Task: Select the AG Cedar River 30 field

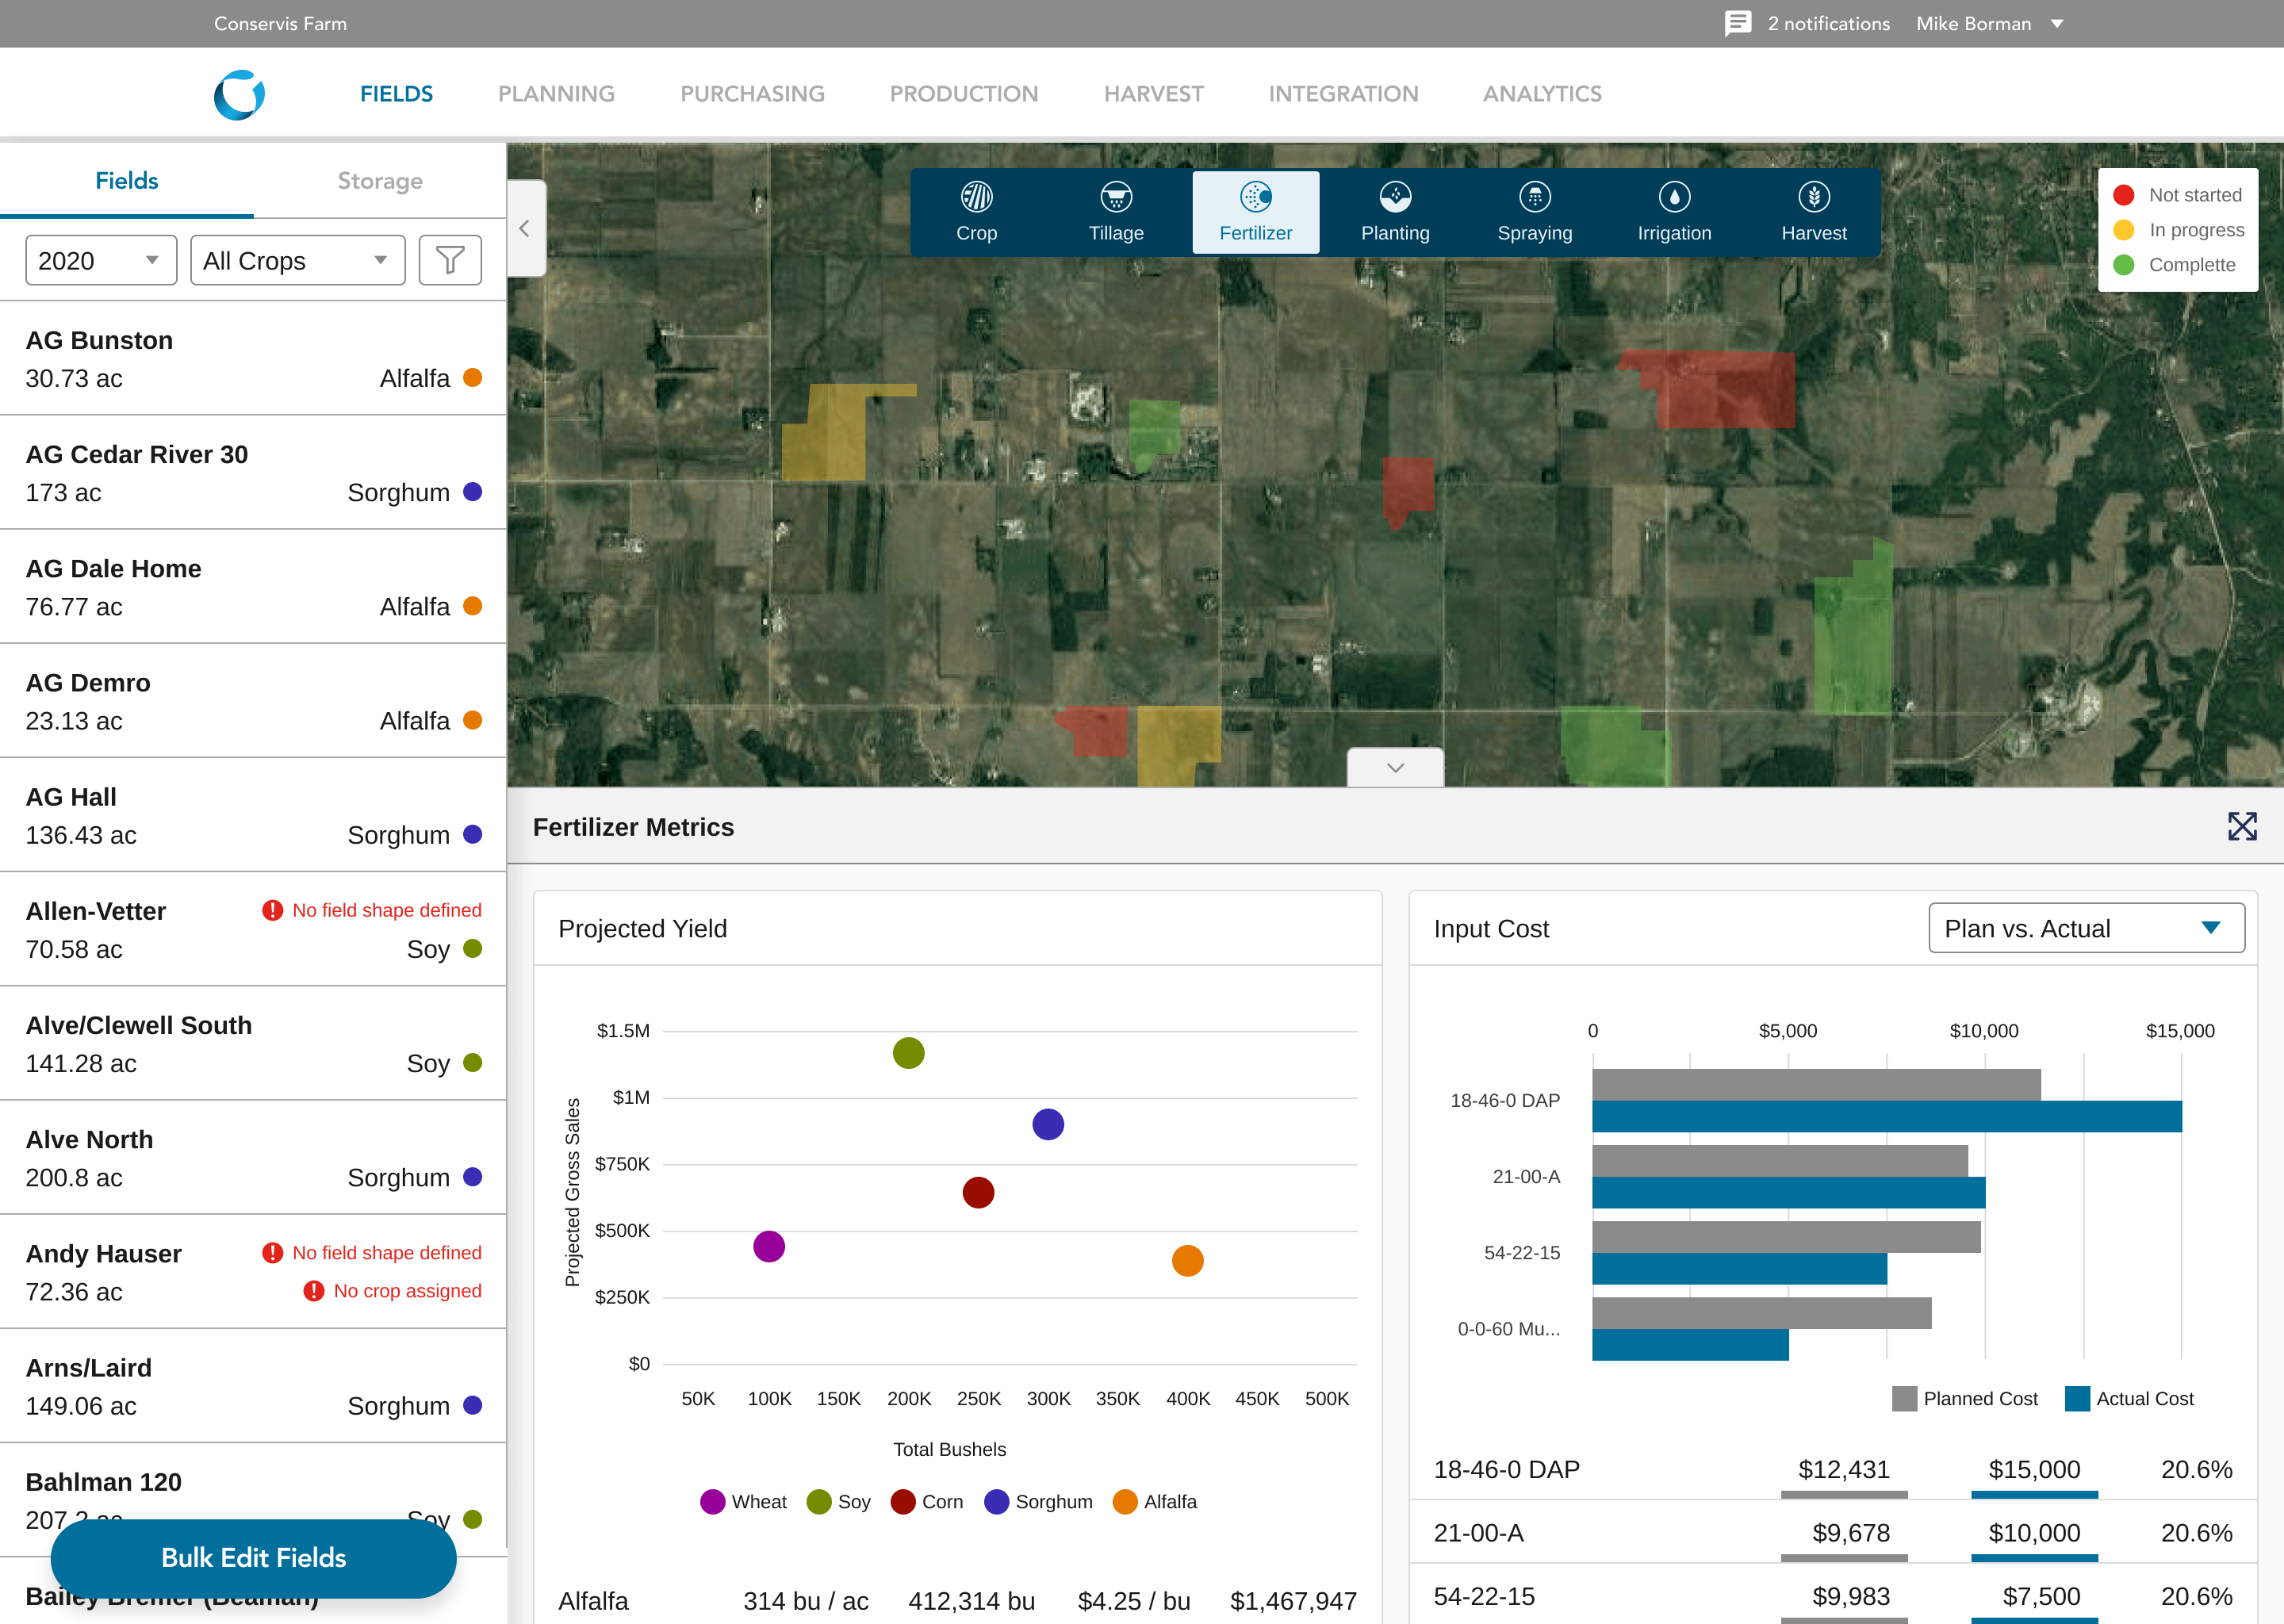Action: pyautogui.click(x=253, y=473)
